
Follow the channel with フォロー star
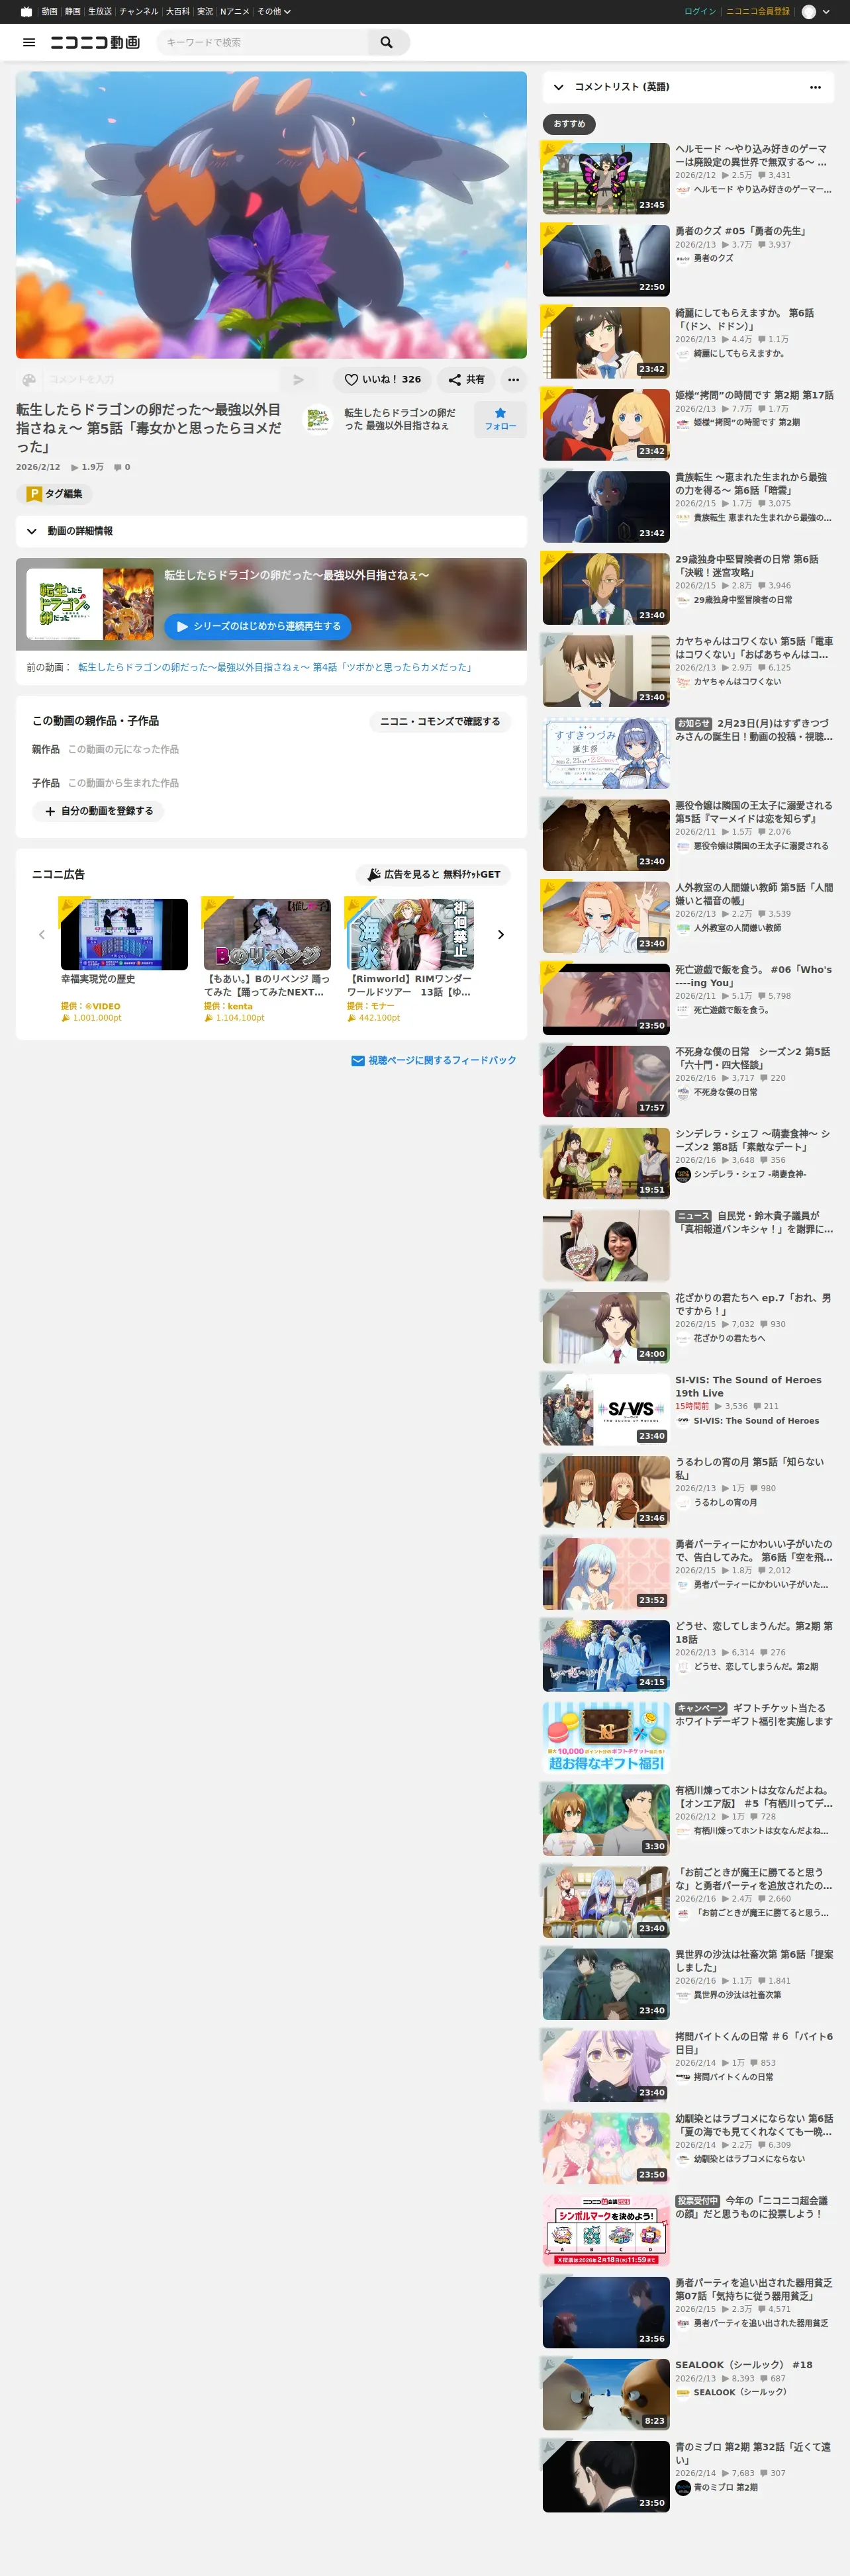pos(500,419)
